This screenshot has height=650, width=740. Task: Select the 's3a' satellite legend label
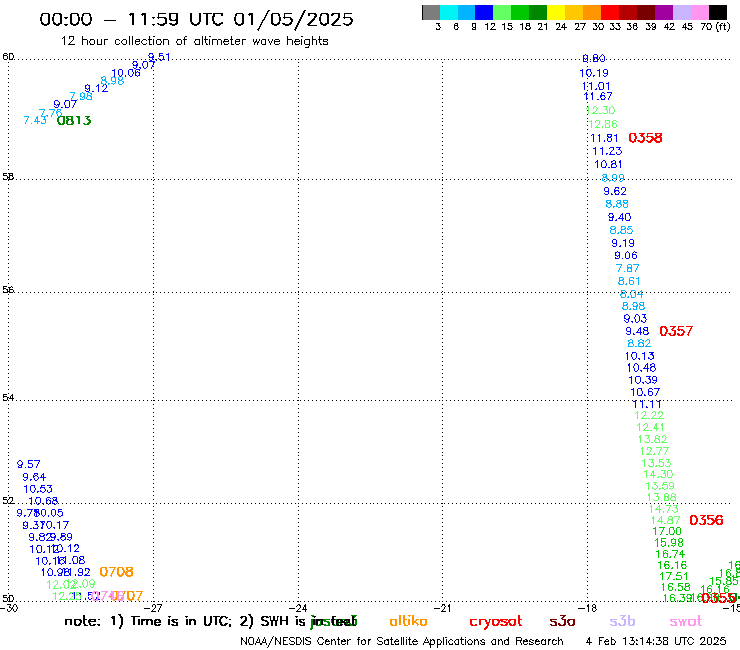tap(562, 621)
